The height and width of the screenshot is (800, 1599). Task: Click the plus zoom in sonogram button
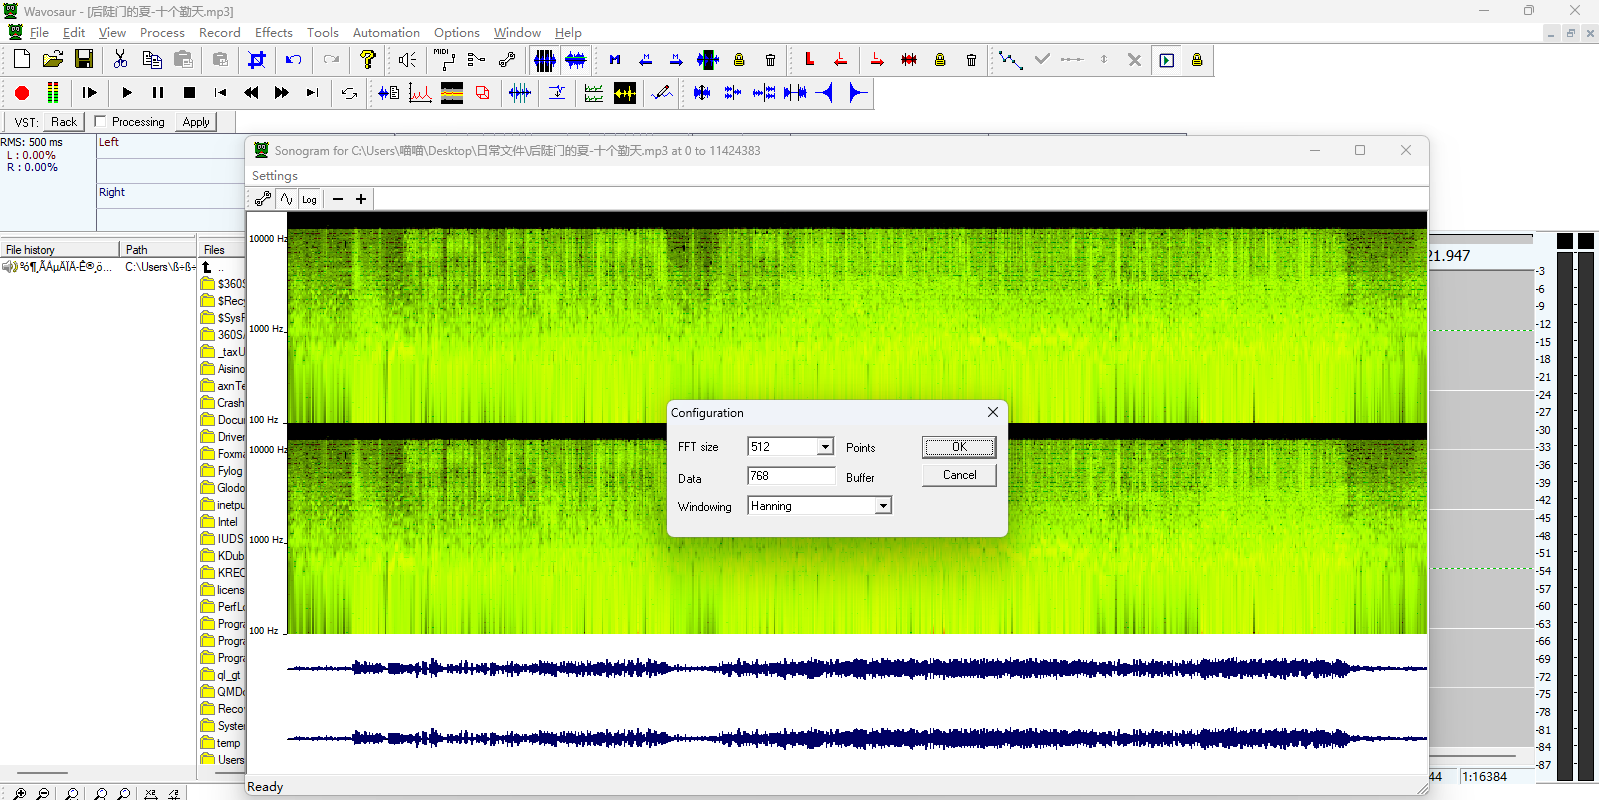click(361, 199)
